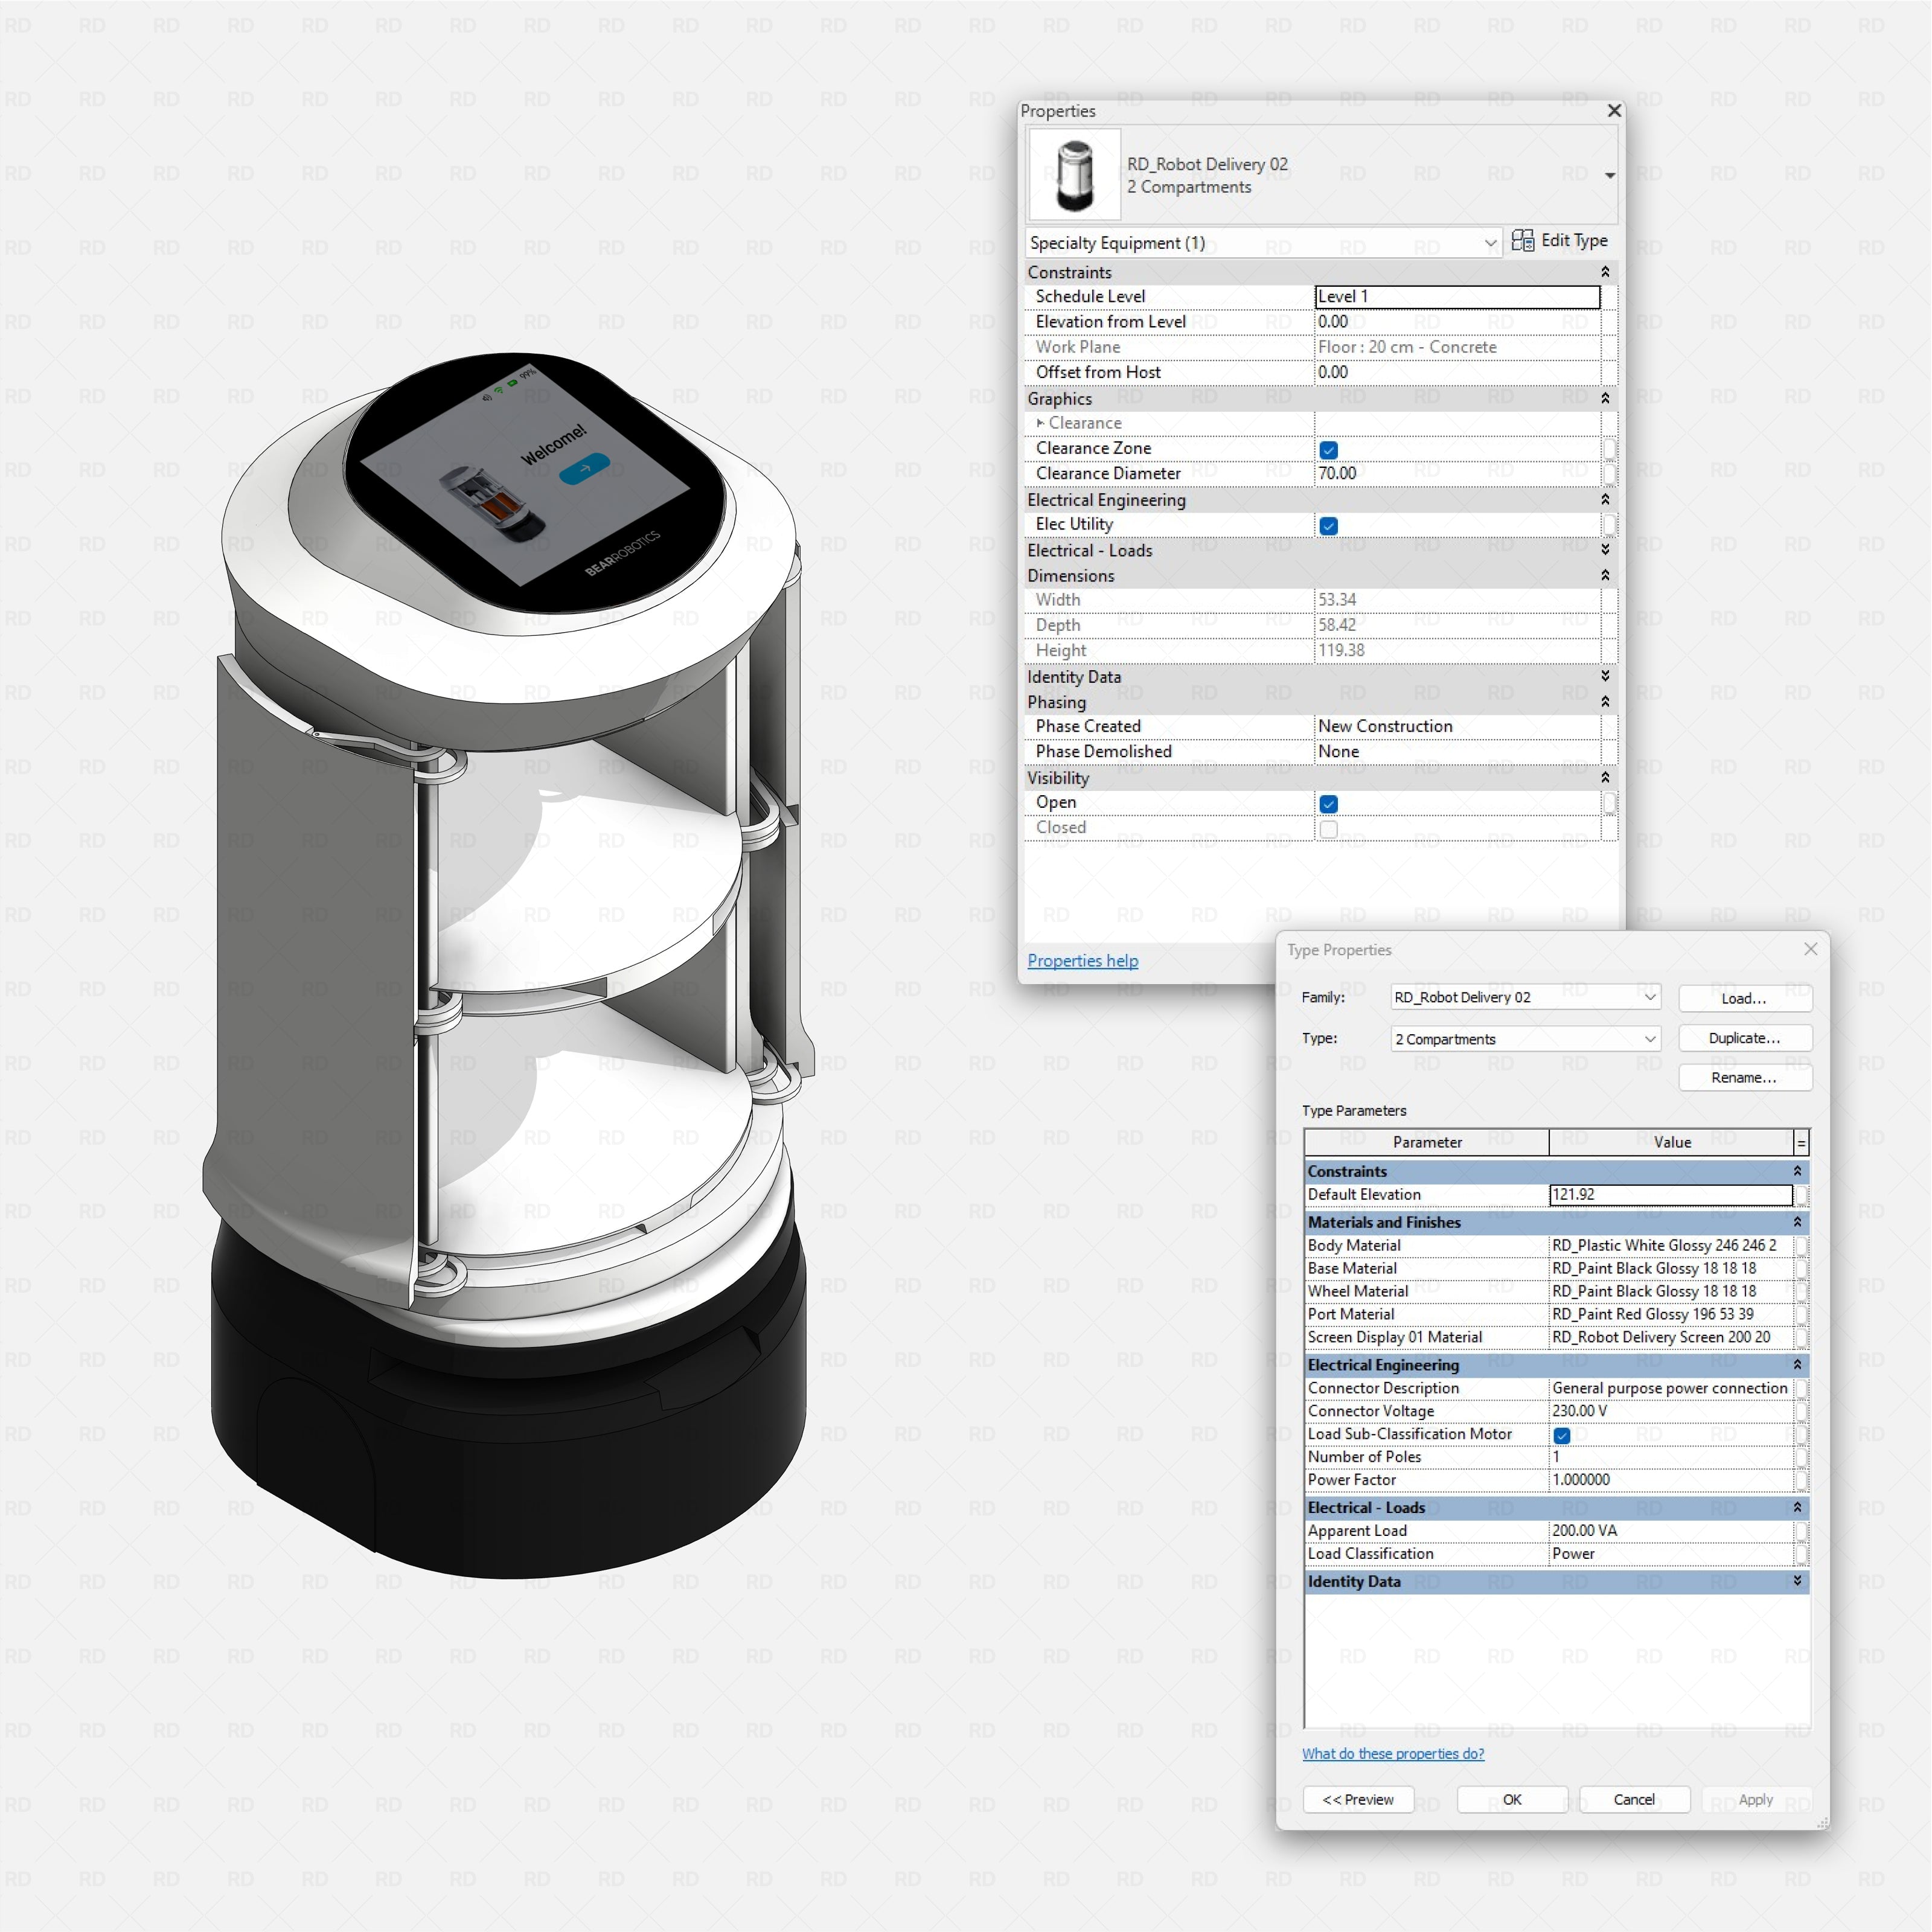Expand the Electrical - Loads section in Properties panel
This screenshot has width=1932, height=1932.
[x=1605, y=550]
